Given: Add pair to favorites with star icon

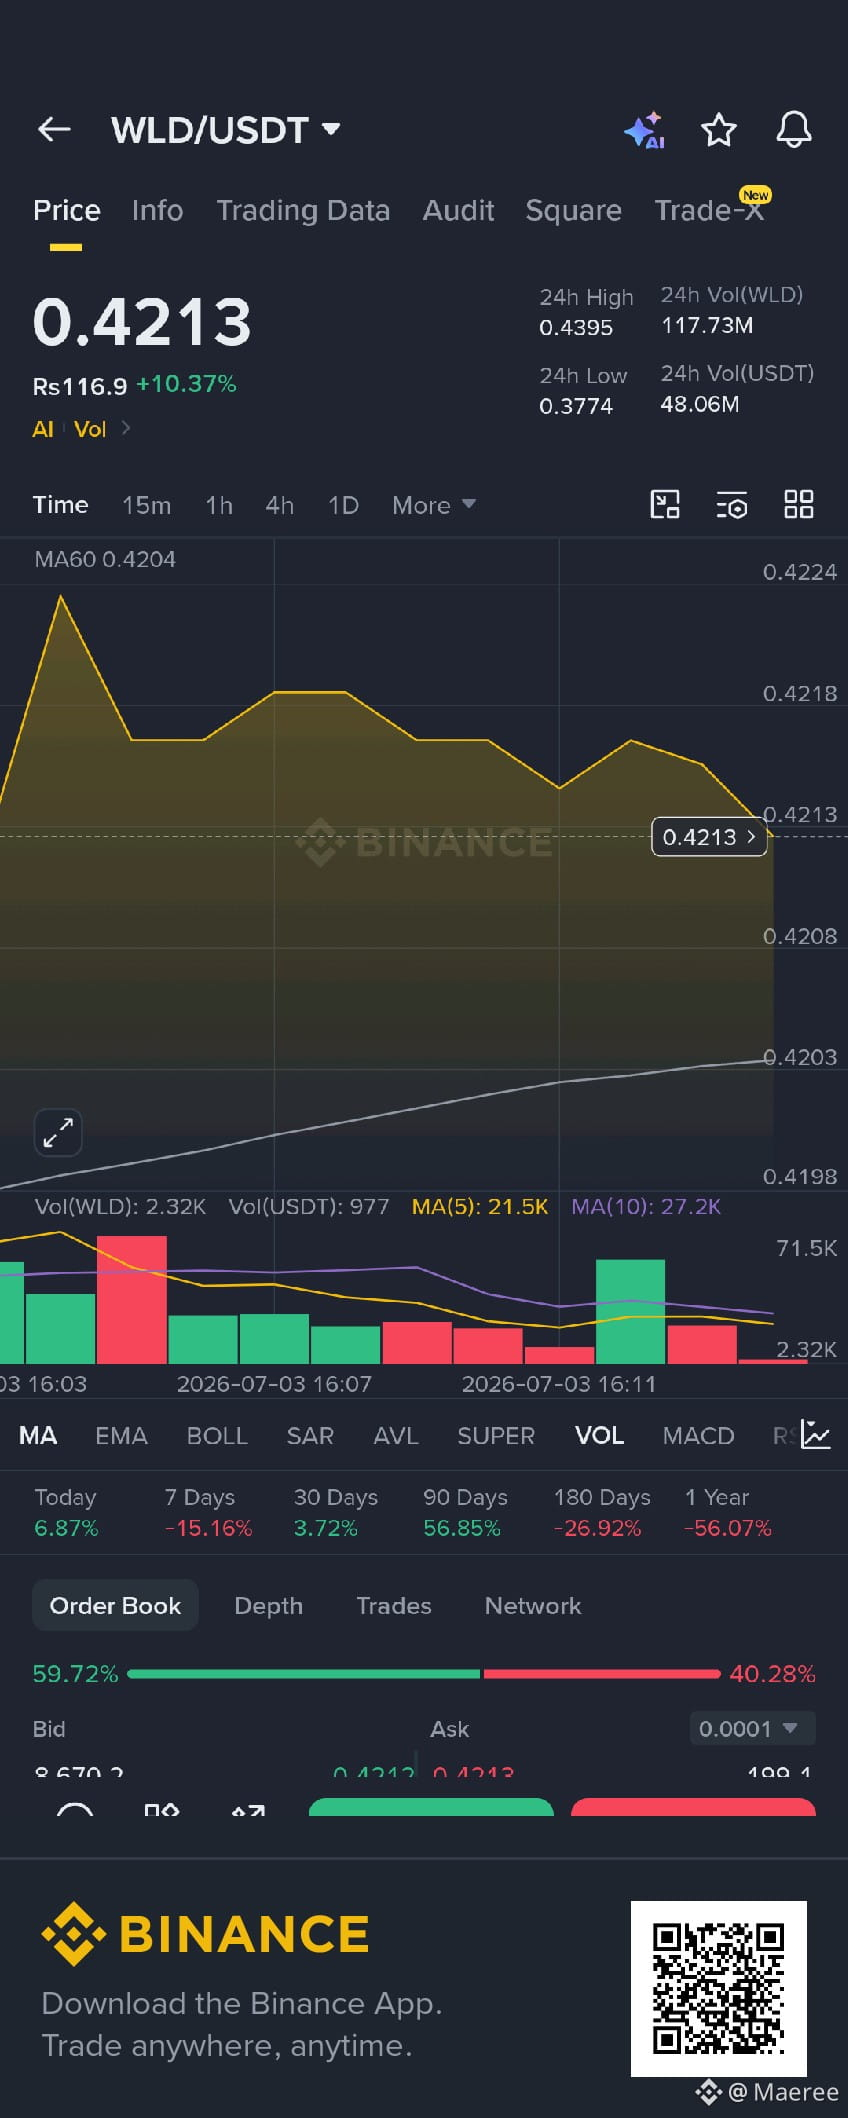Looking at the screenshot, I should click(718, 130).
